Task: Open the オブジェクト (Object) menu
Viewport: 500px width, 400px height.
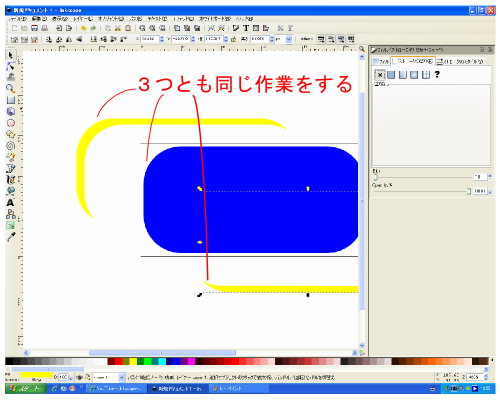Action: point(111,19)
